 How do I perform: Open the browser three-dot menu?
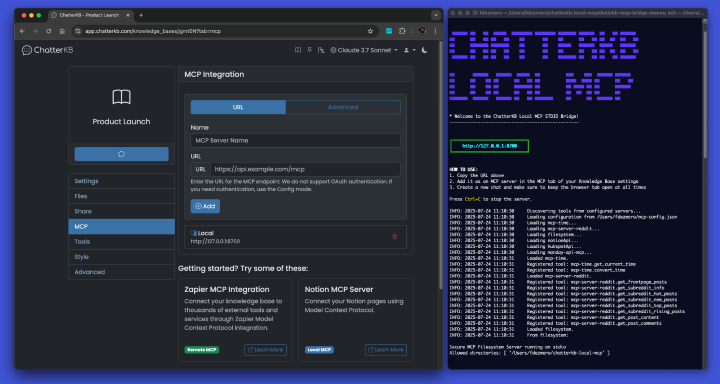tap(435, 31)
